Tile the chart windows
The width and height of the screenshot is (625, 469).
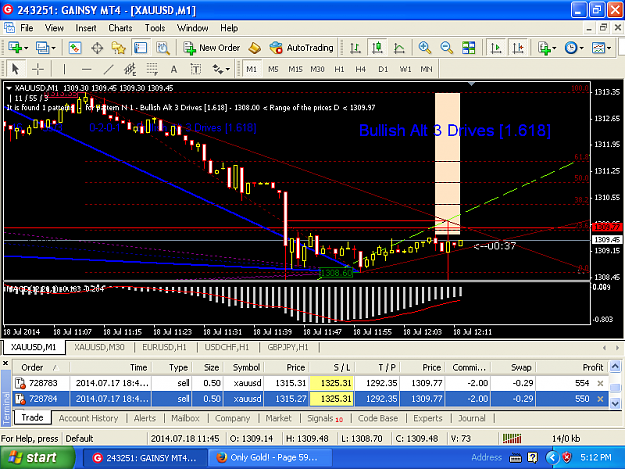click(468, 48)
